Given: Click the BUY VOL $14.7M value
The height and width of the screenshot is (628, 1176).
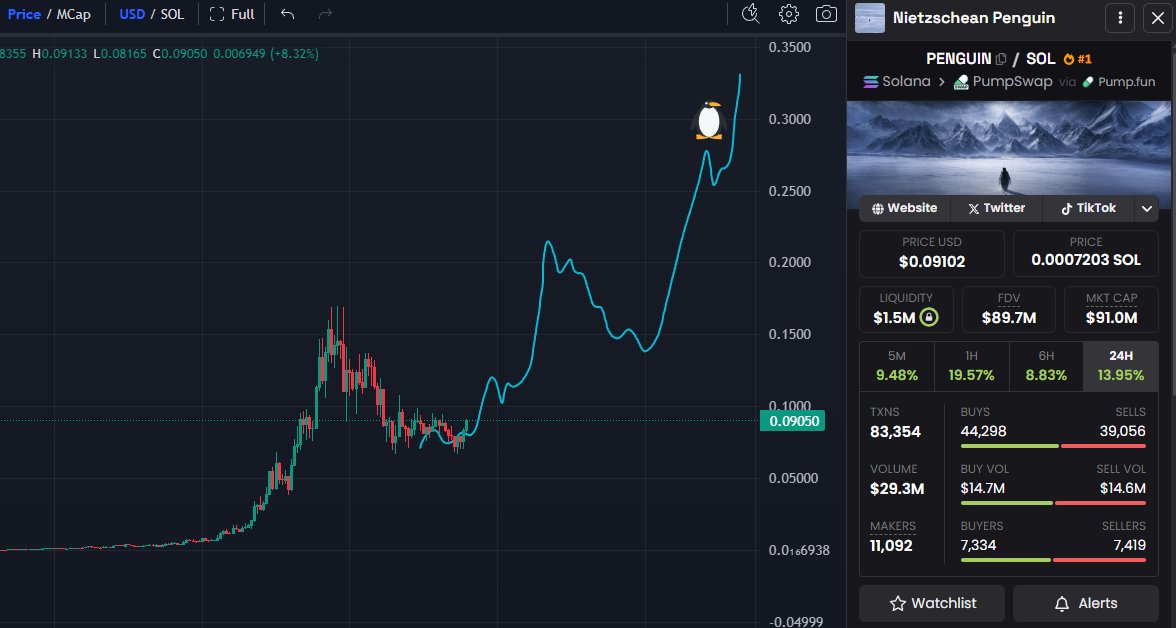Looking at the screenshot, I should click(x=982, y=488).
